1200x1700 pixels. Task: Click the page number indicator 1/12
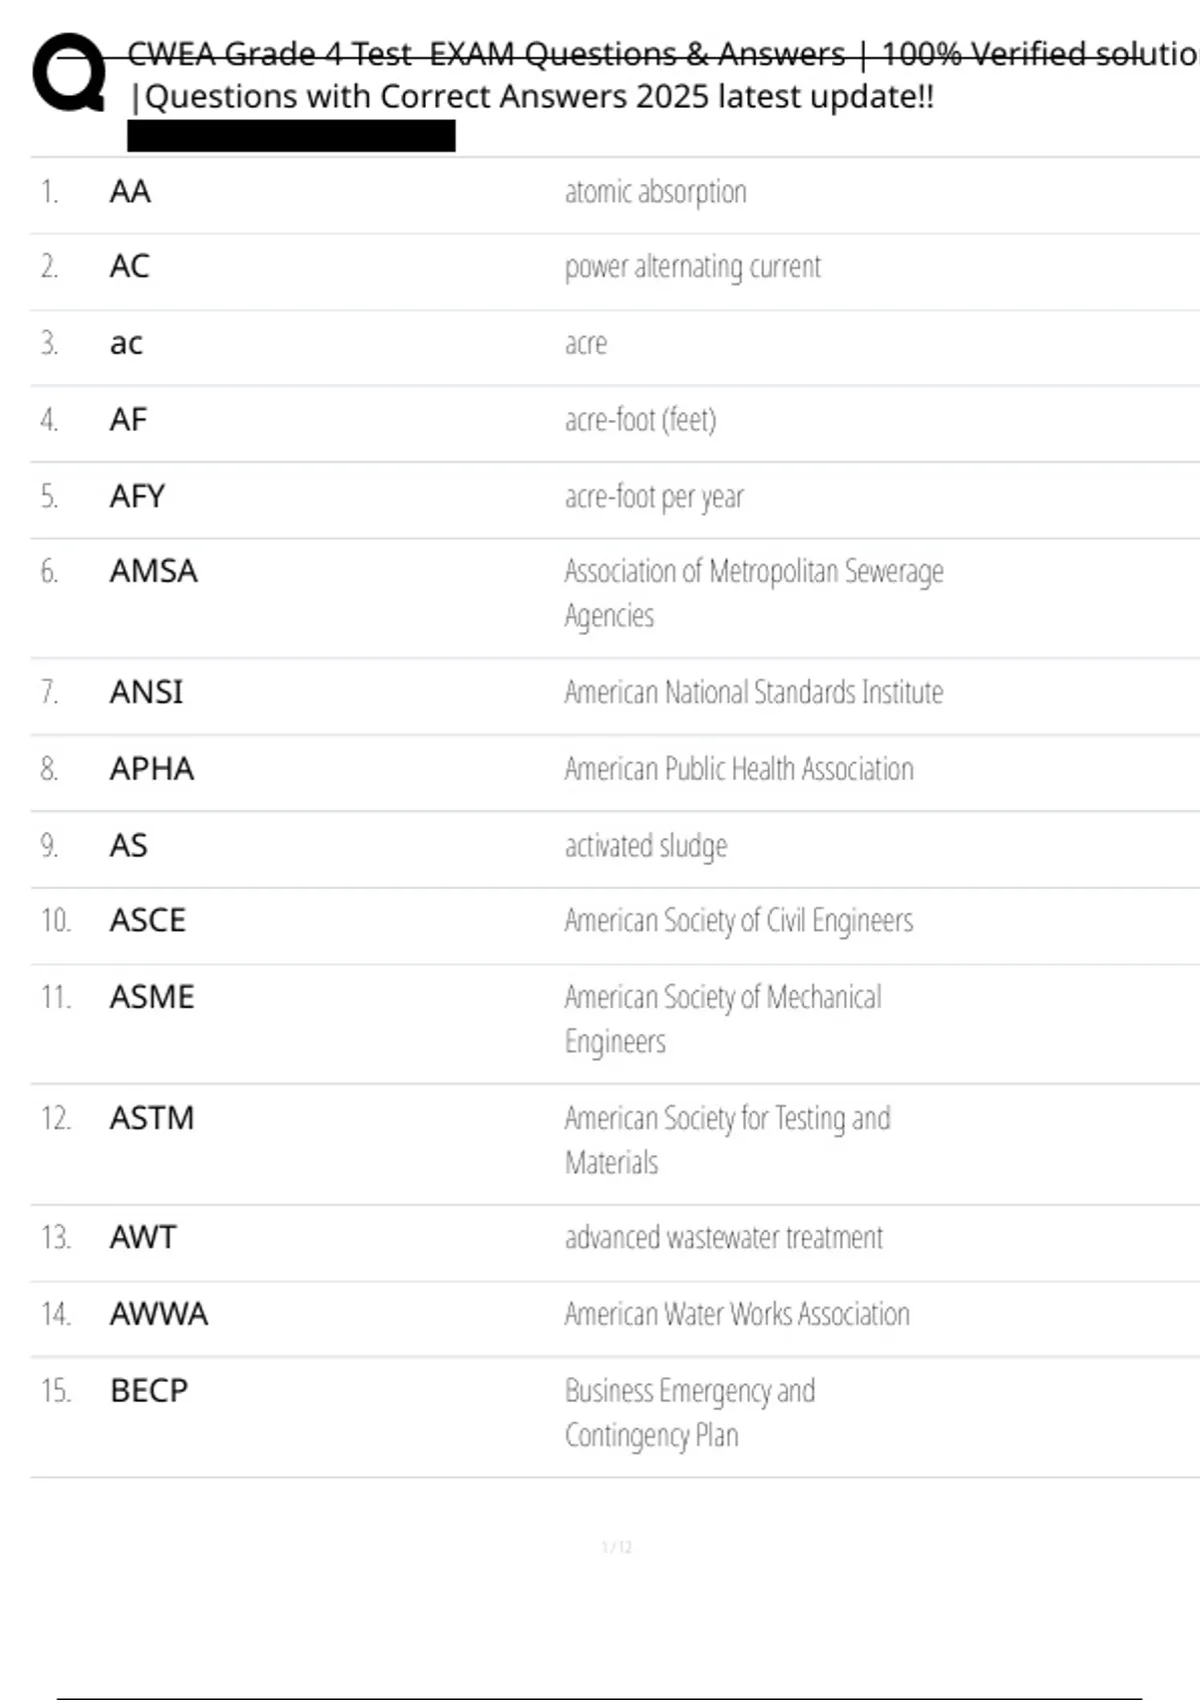tap(616, 1547)
